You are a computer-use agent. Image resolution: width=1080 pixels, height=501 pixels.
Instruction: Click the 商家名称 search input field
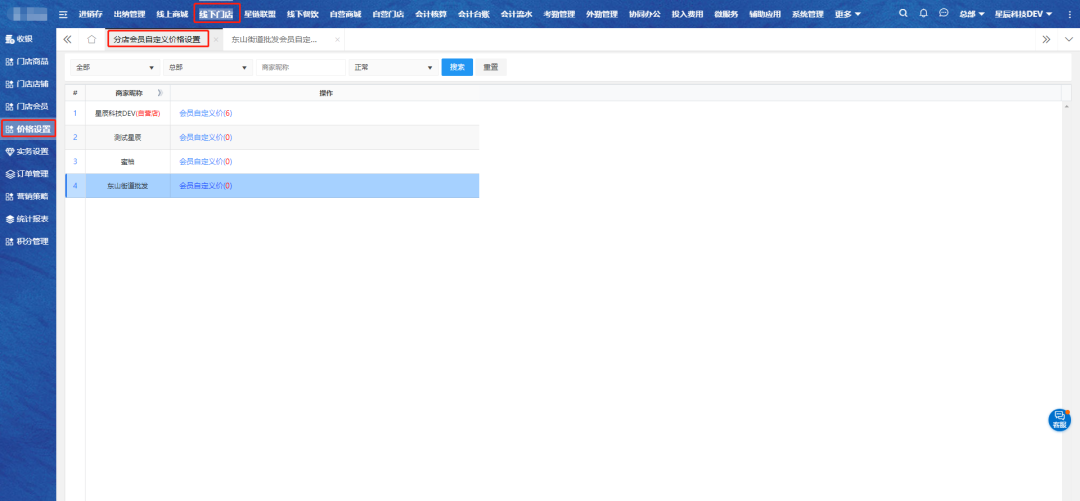(301, 67)
